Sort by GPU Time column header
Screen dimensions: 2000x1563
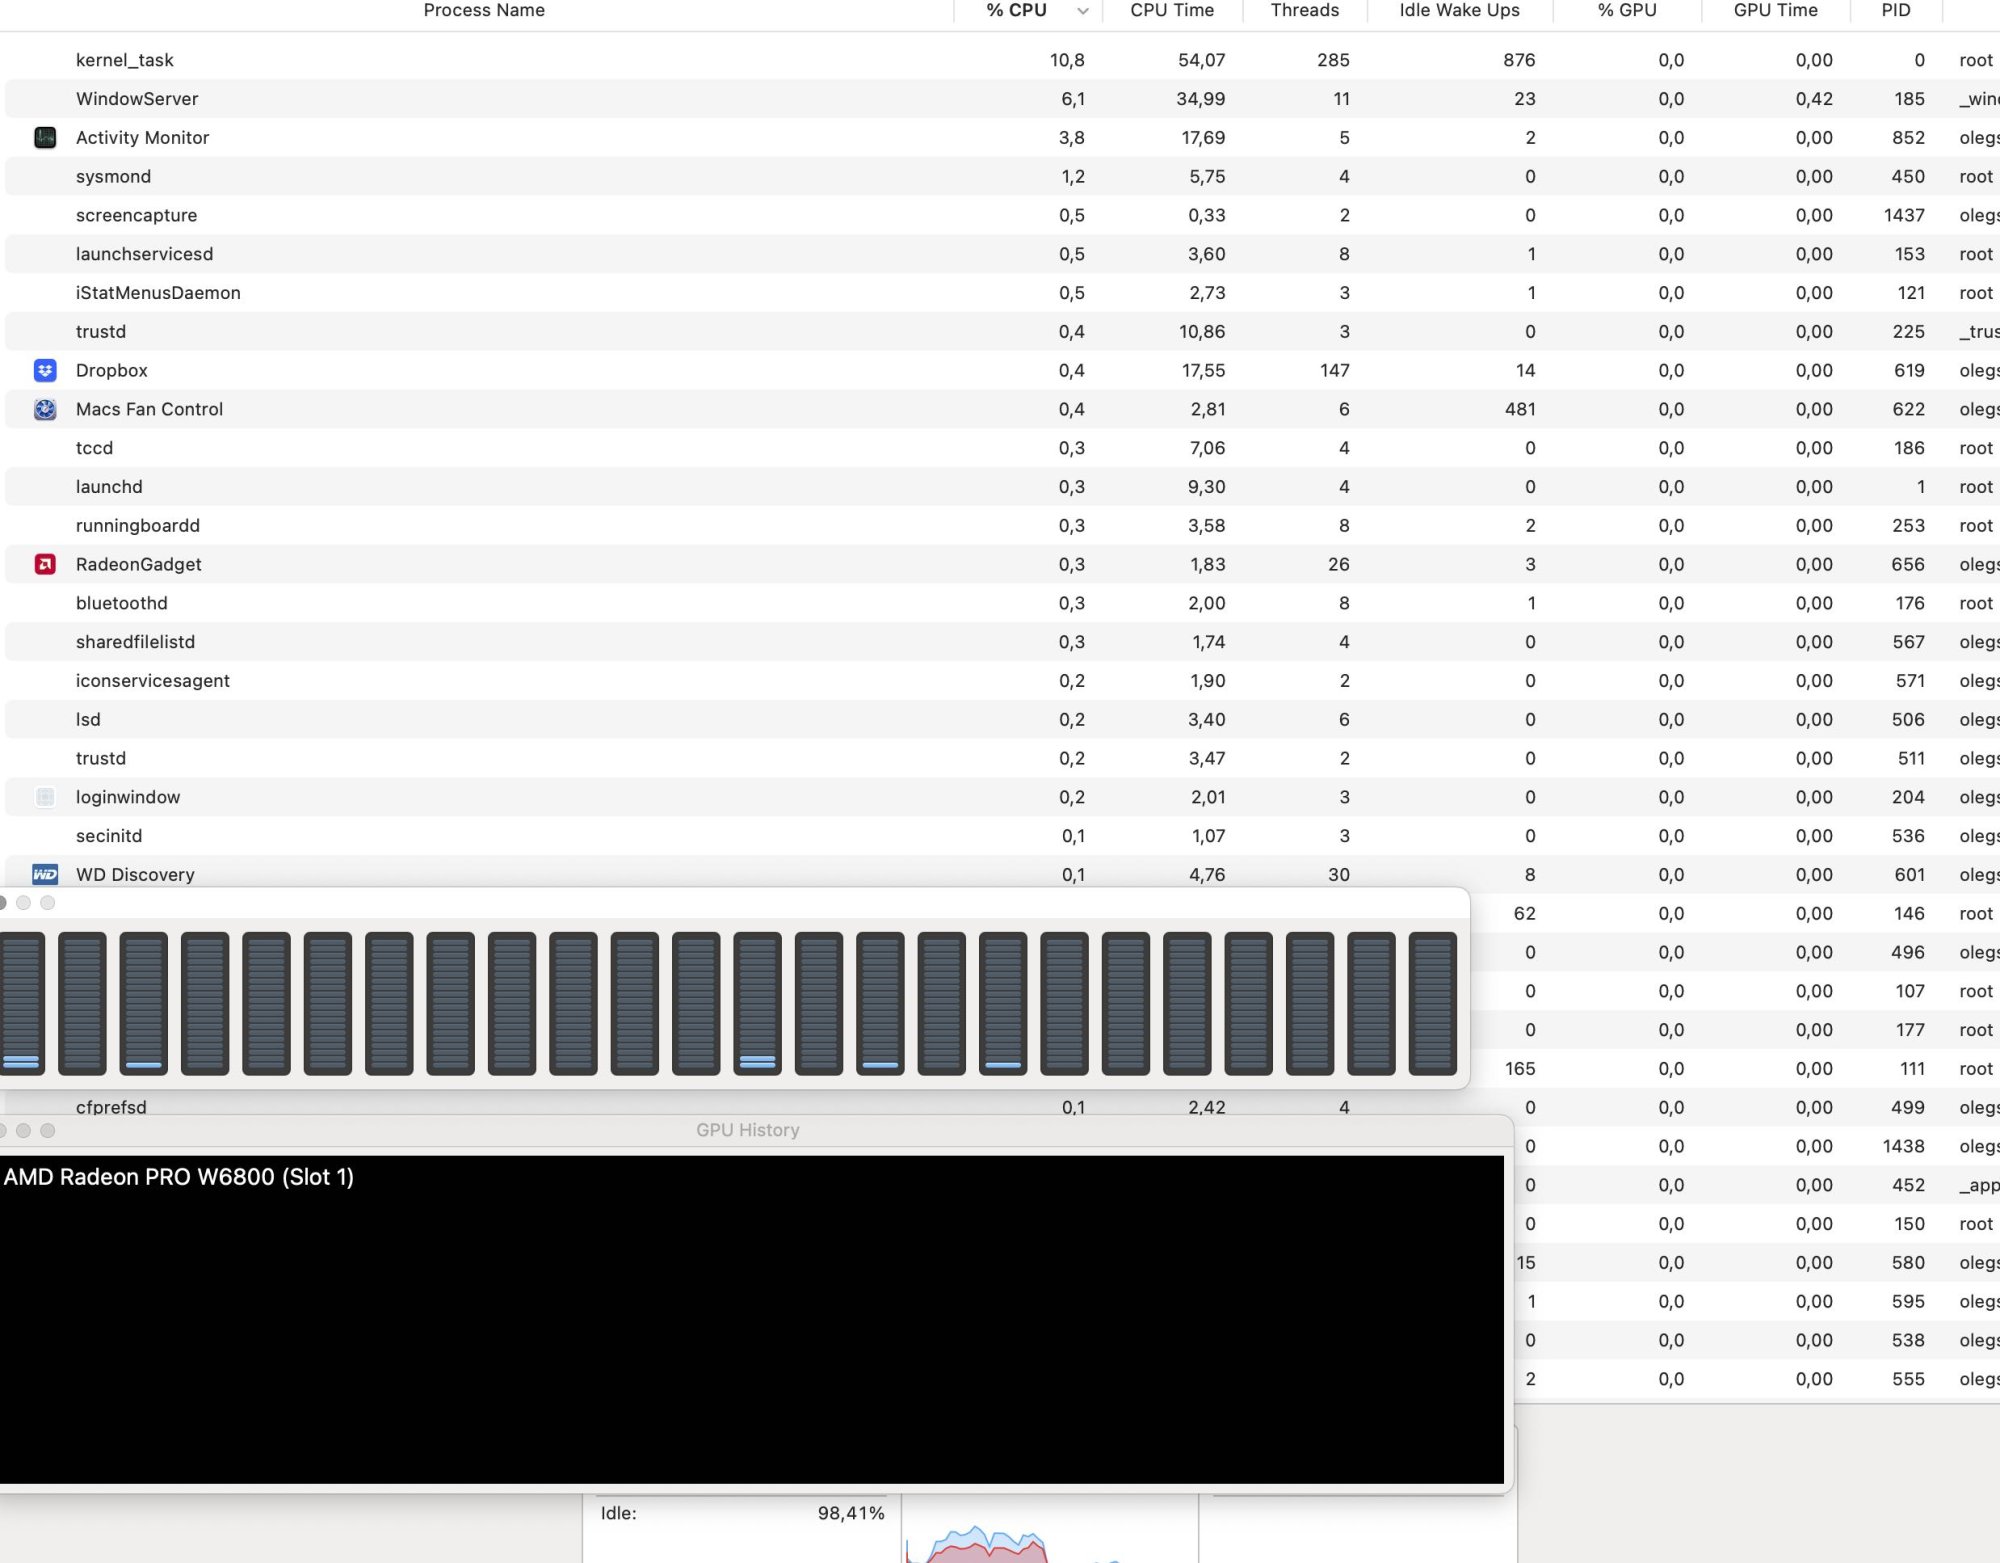point(1775,11)
